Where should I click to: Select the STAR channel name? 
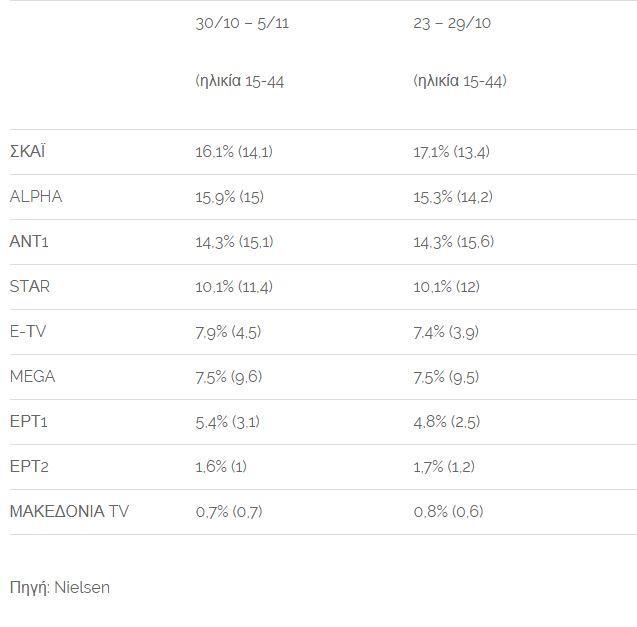pos(30,287)
